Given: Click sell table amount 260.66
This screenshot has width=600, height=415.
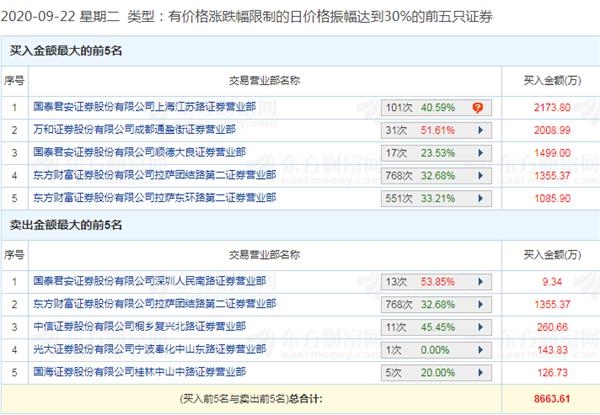Looking at the screenshot, I should pyautogui.click(x=552, y=327).
